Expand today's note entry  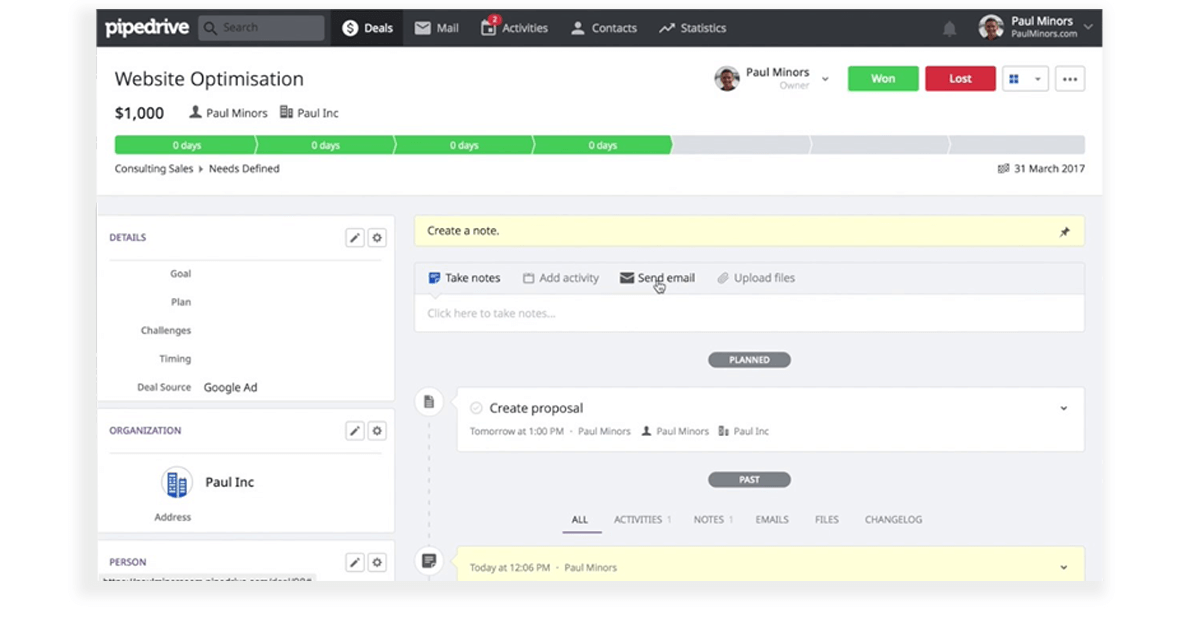[x=1064, y=566]
